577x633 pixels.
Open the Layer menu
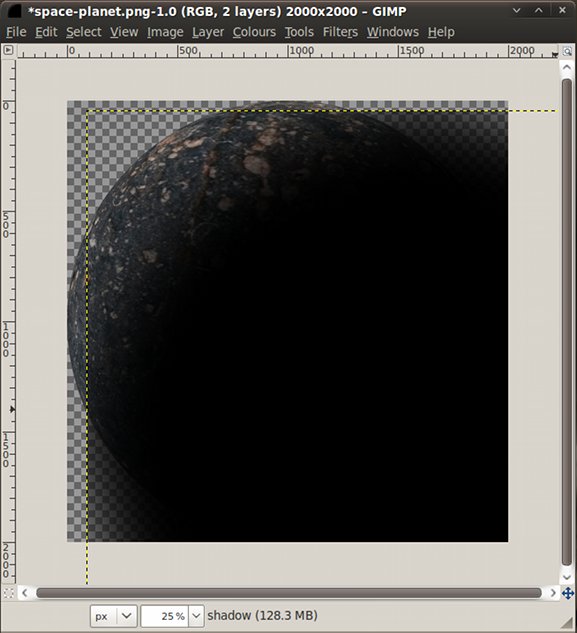pos(208,32)
